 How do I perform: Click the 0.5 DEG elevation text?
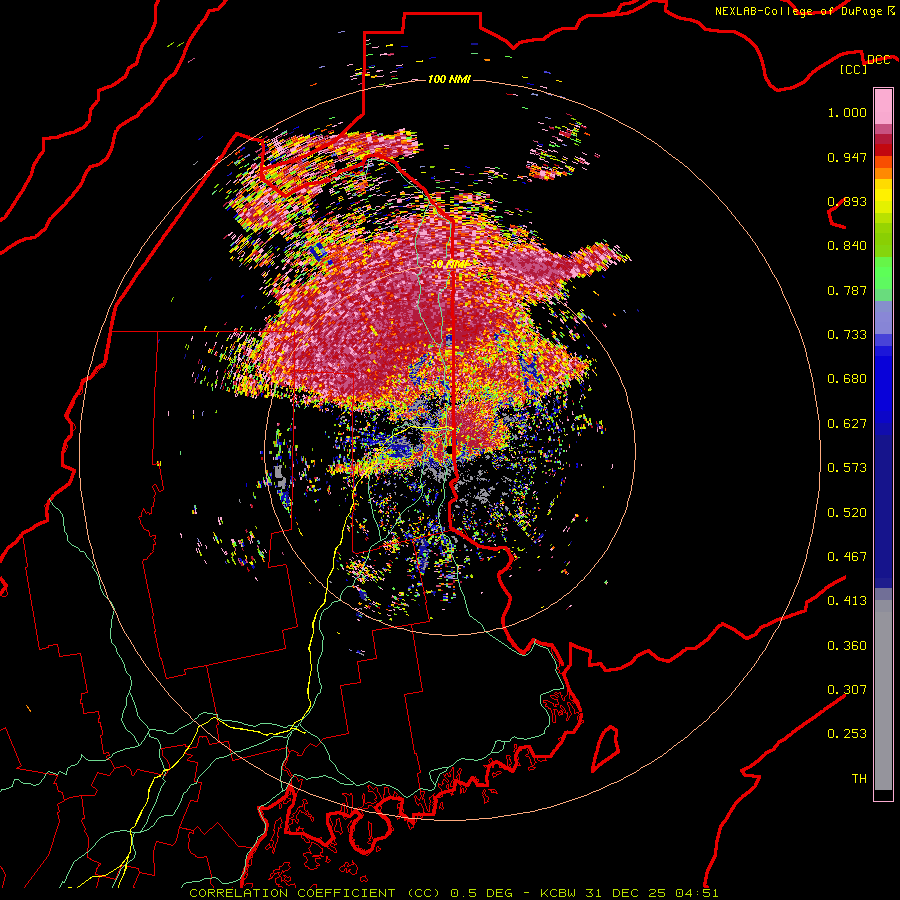tap(481, 893)
